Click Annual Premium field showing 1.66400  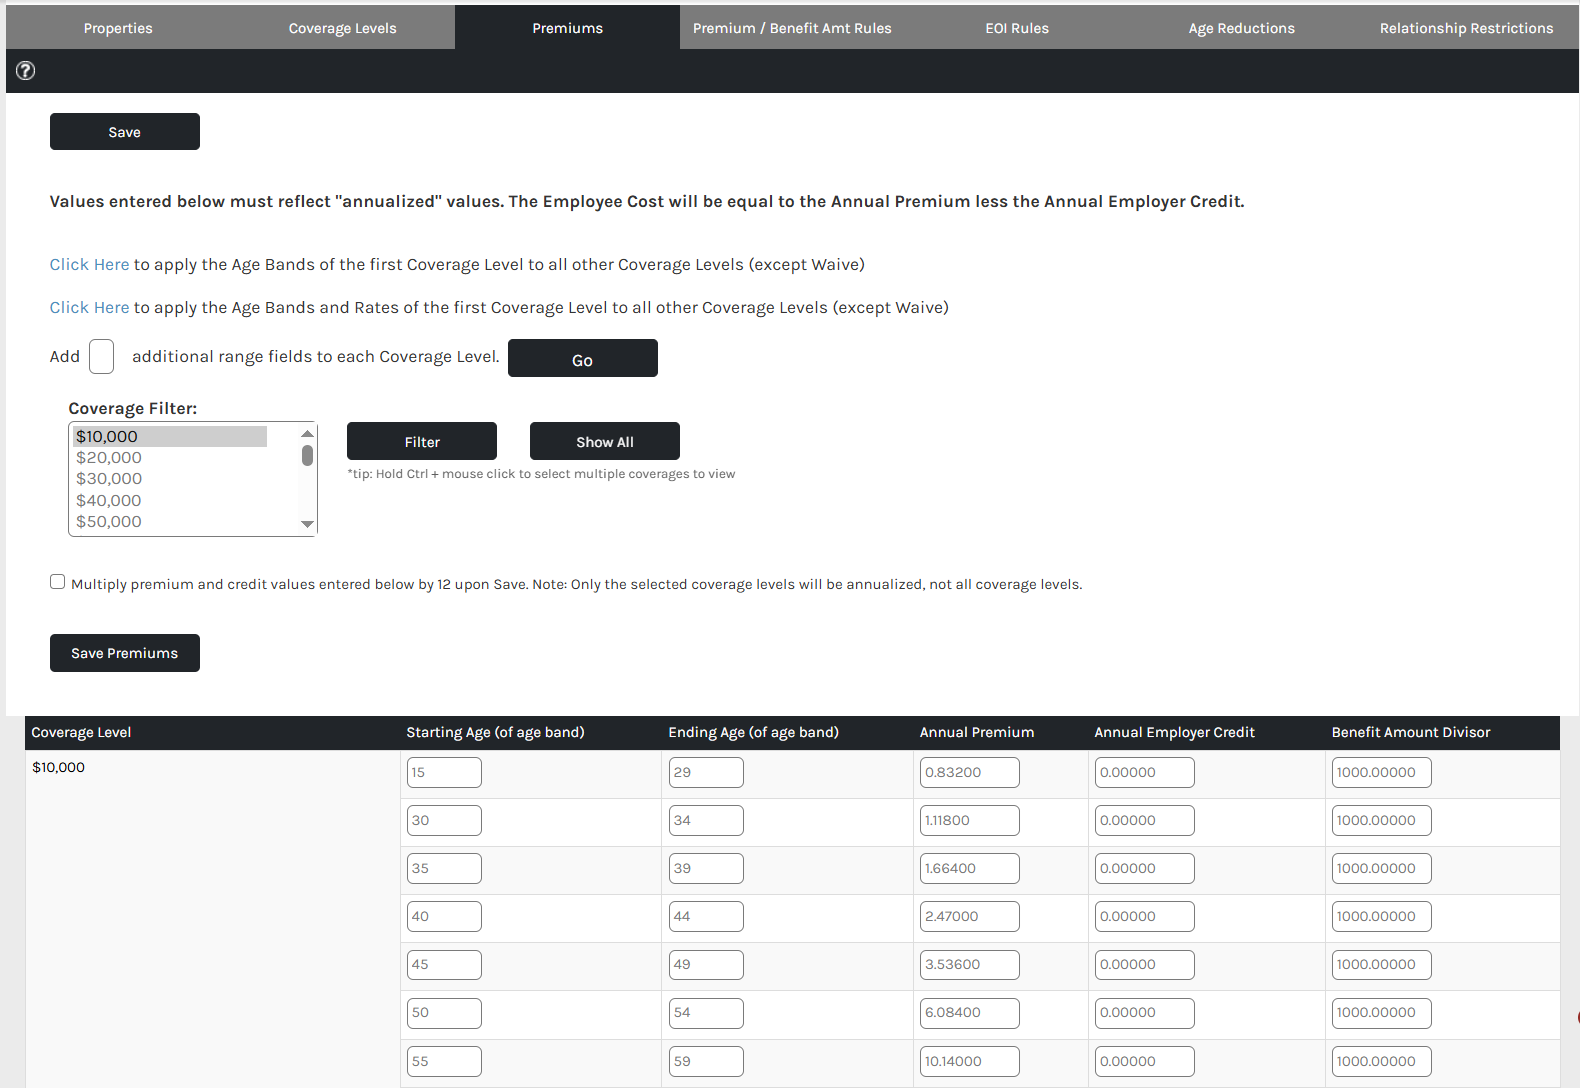coord(970,868)
